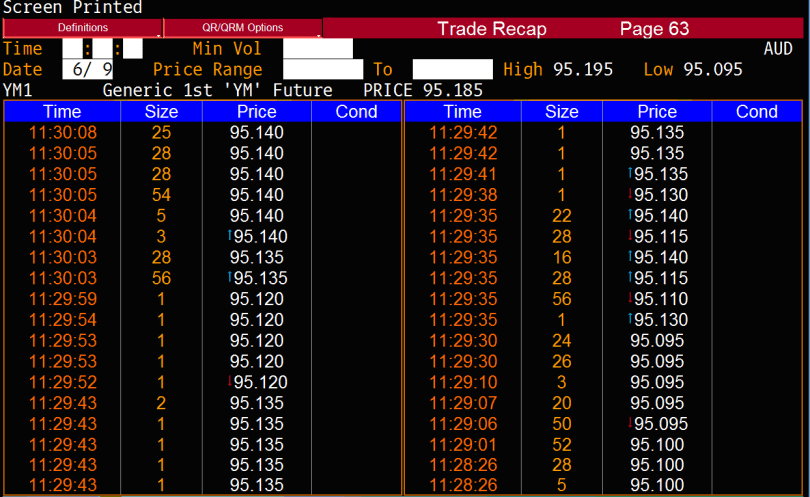Viewport: 810px width, 497px height.
Task: Click the Definitions button
Action: [82, 28]
